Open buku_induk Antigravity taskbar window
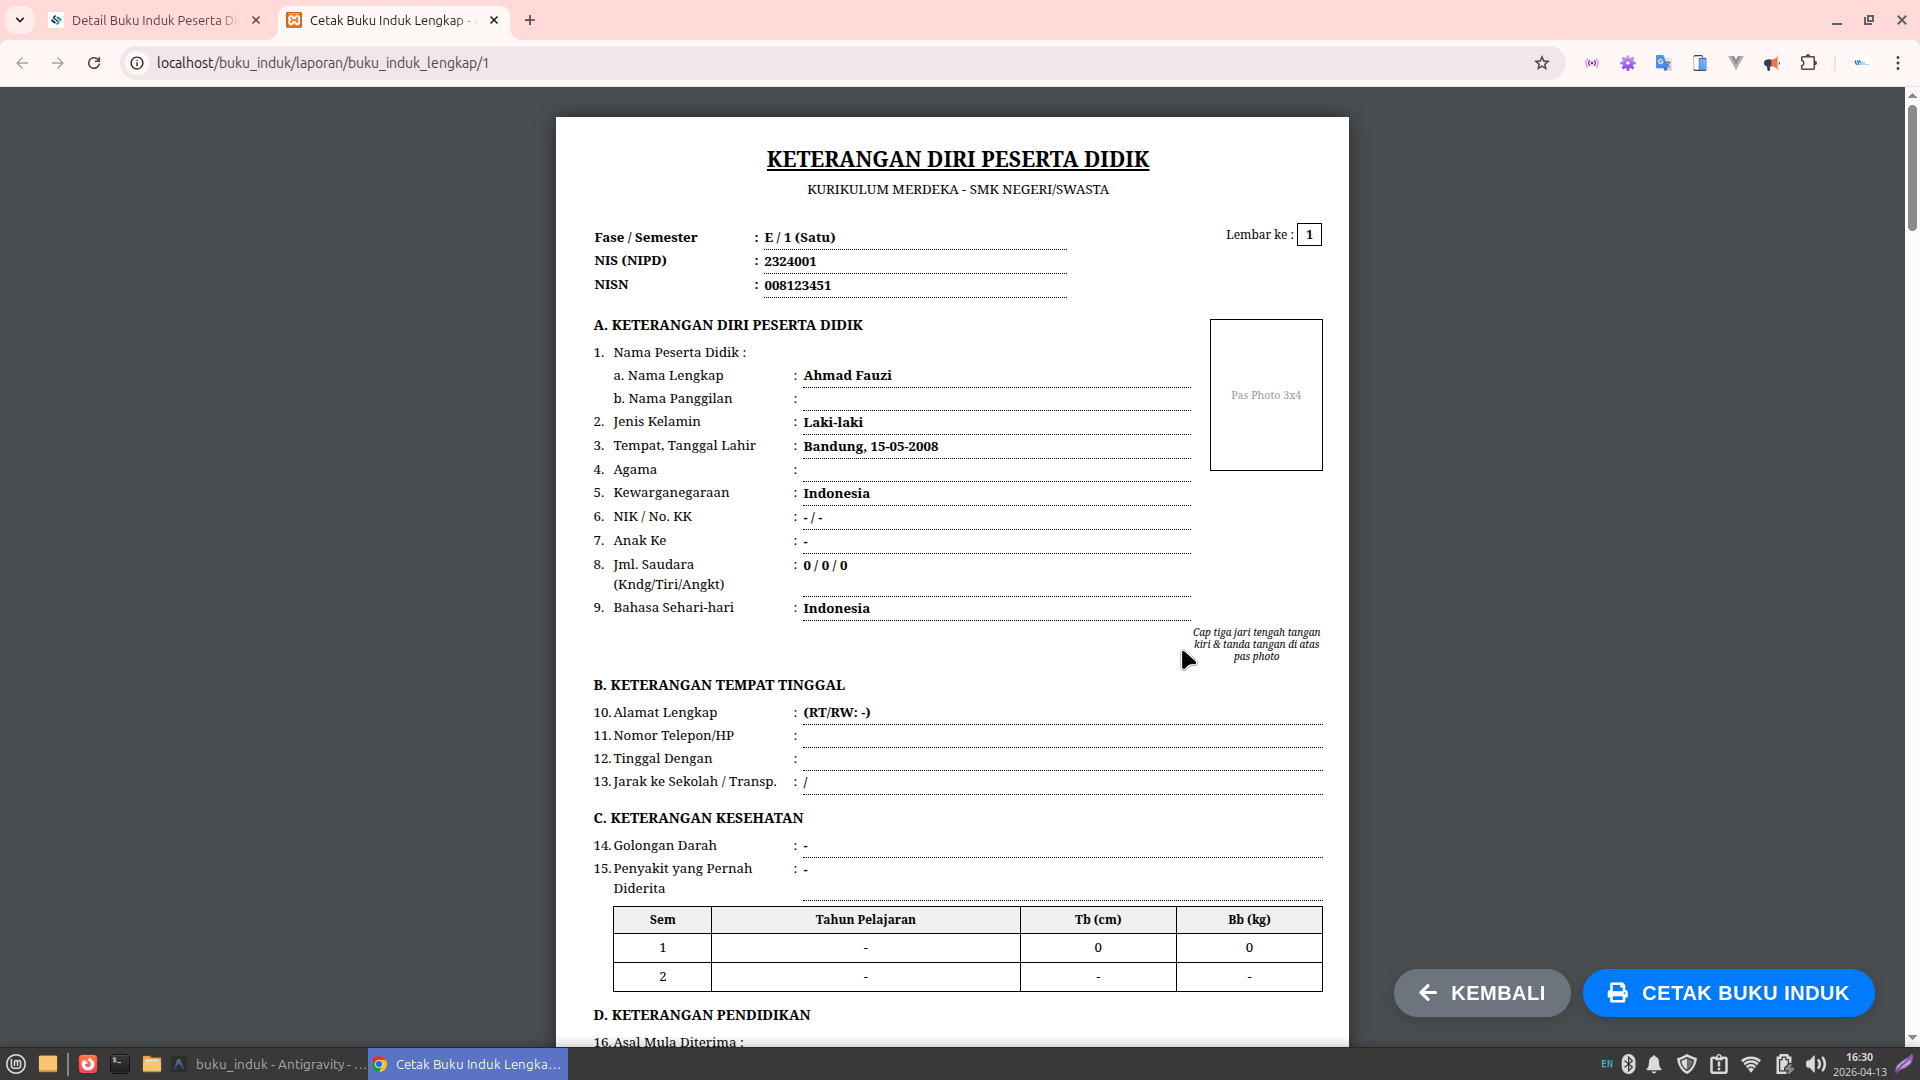 click(x=270, y=1064)
